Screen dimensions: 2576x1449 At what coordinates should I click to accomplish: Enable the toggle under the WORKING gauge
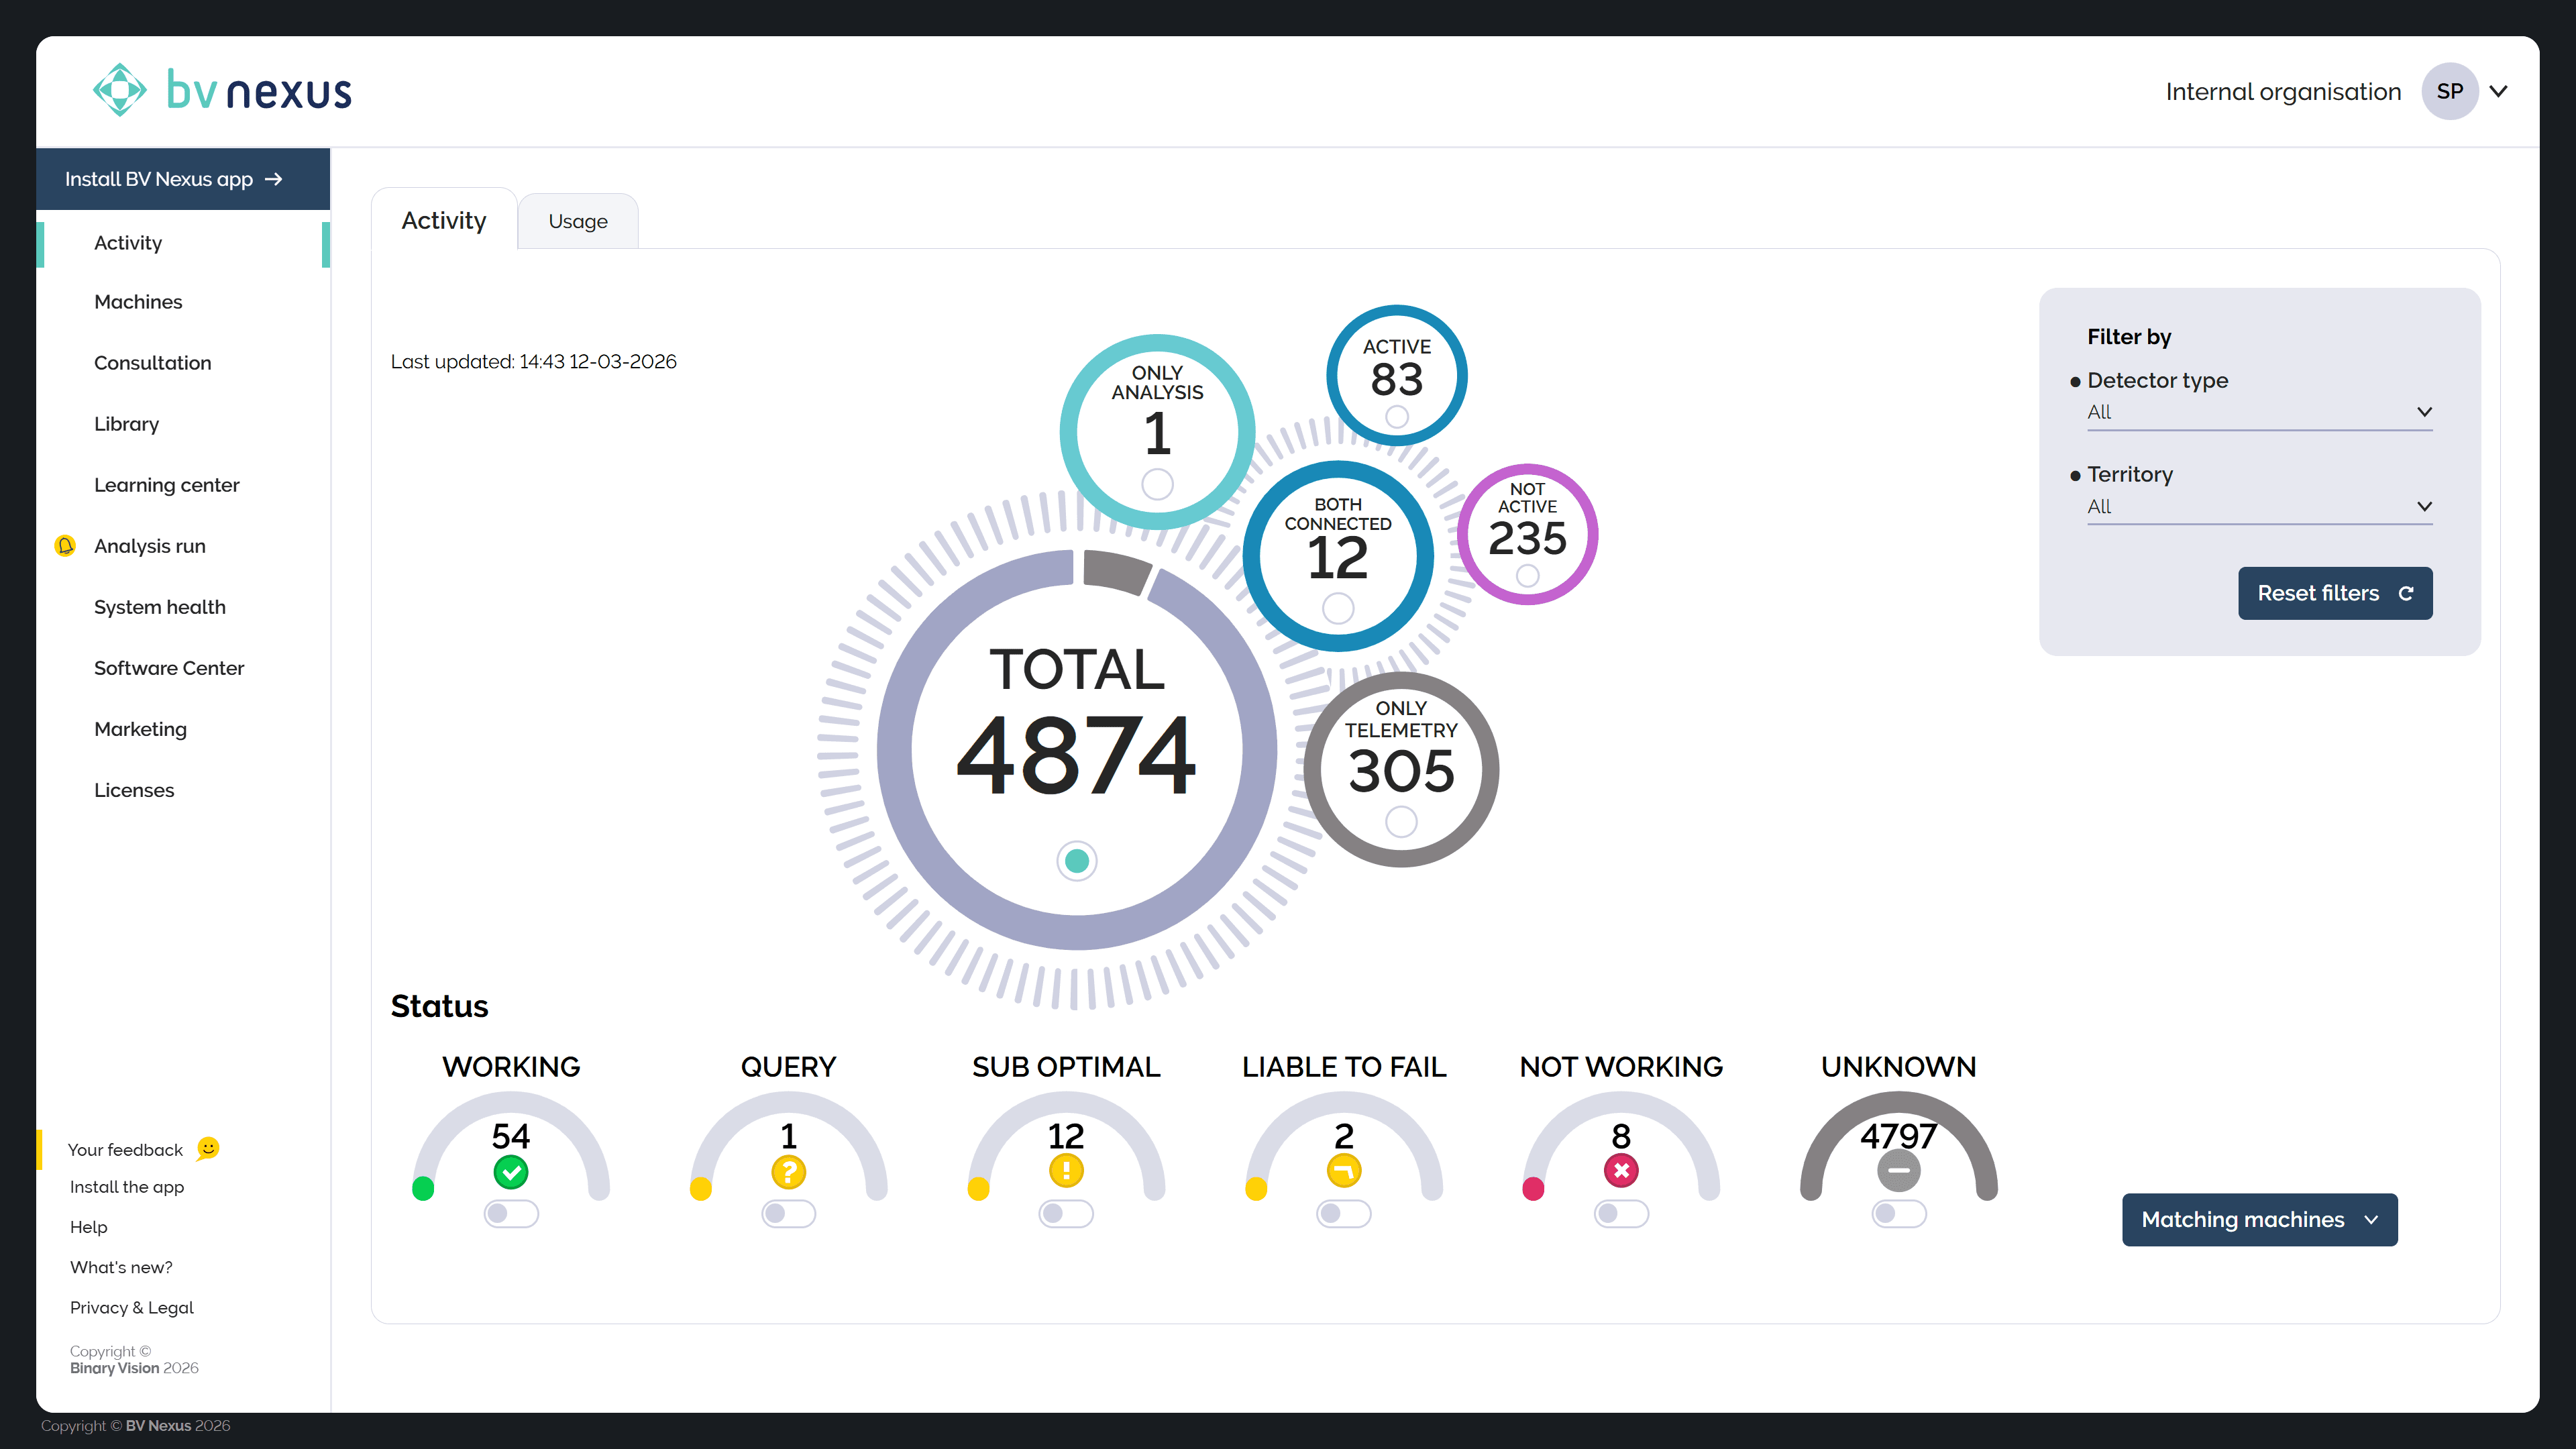pos(511,1213)
